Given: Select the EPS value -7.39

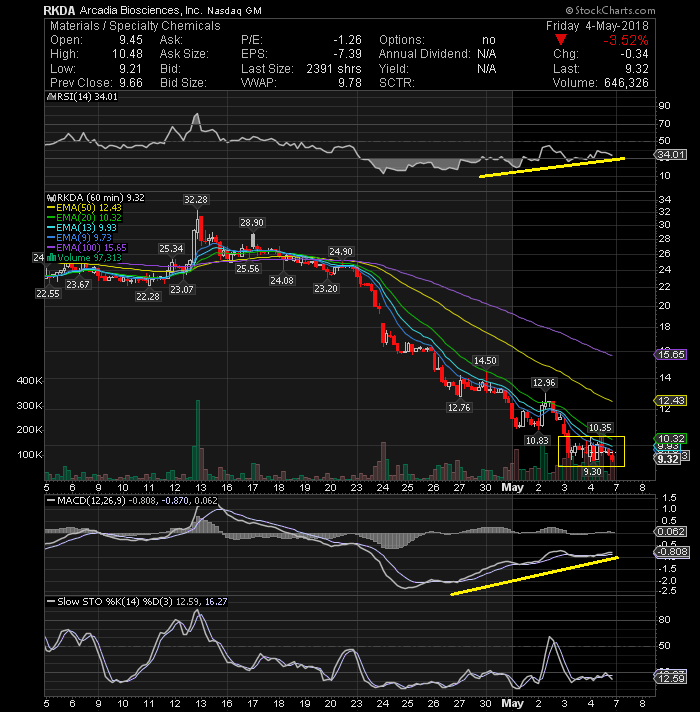Looking at the screenshot, I should 347,54.
